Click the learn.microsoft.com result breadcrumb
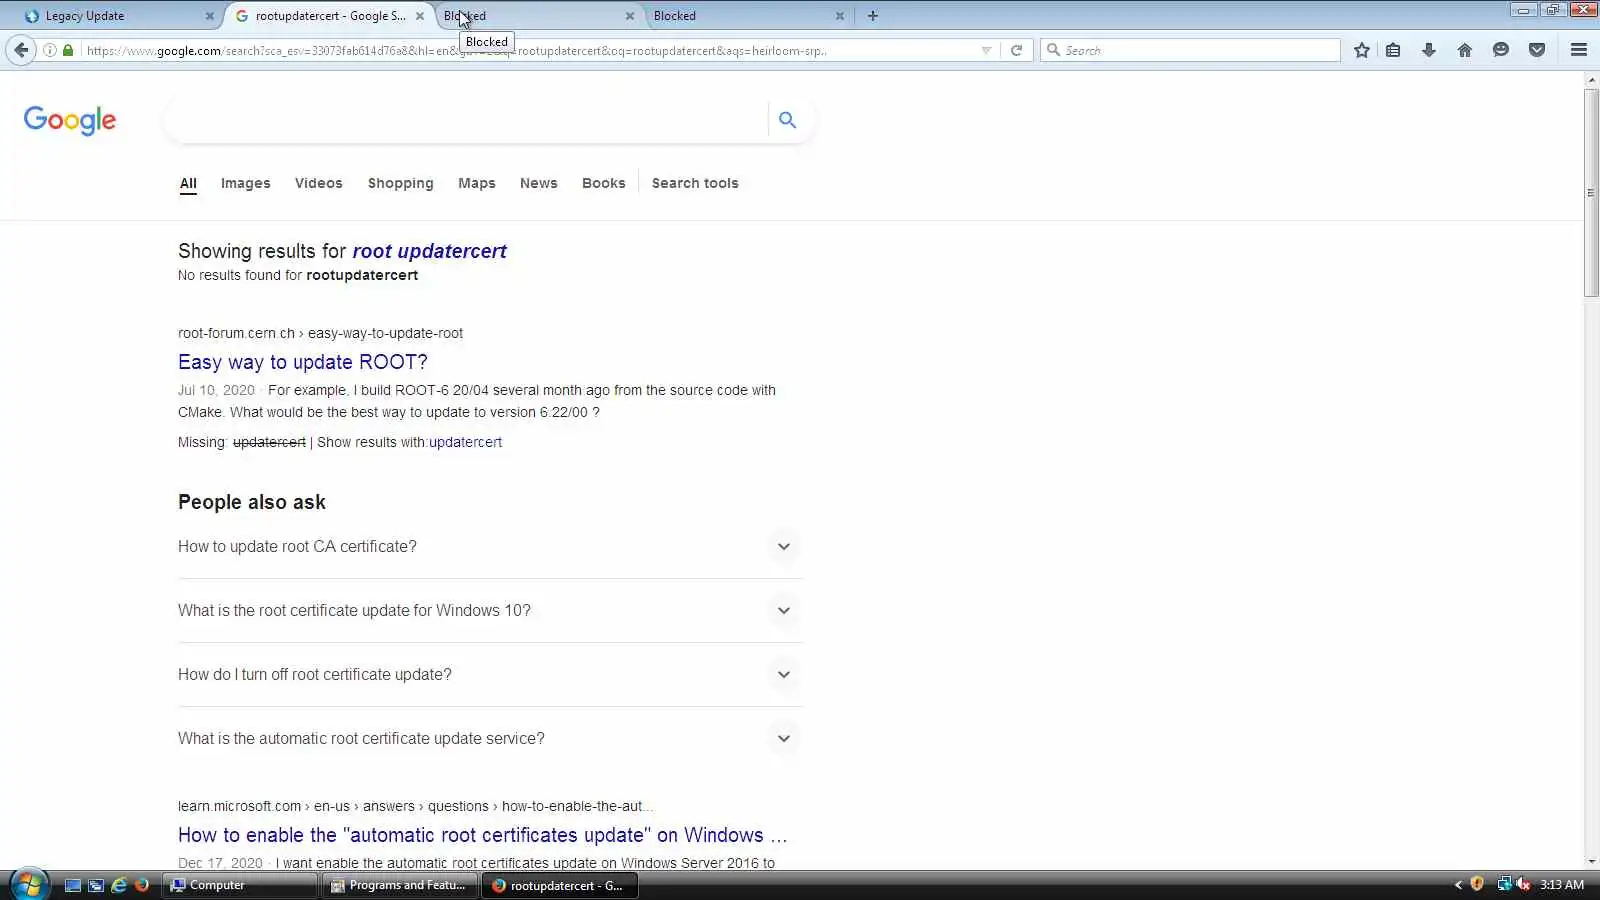This screenshot has width=1600, height=900. 416,806
